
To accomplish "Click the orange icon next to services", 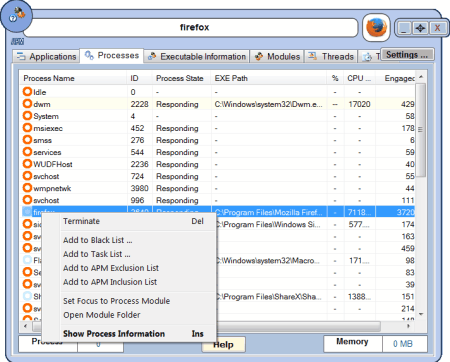I will (27, 152).
